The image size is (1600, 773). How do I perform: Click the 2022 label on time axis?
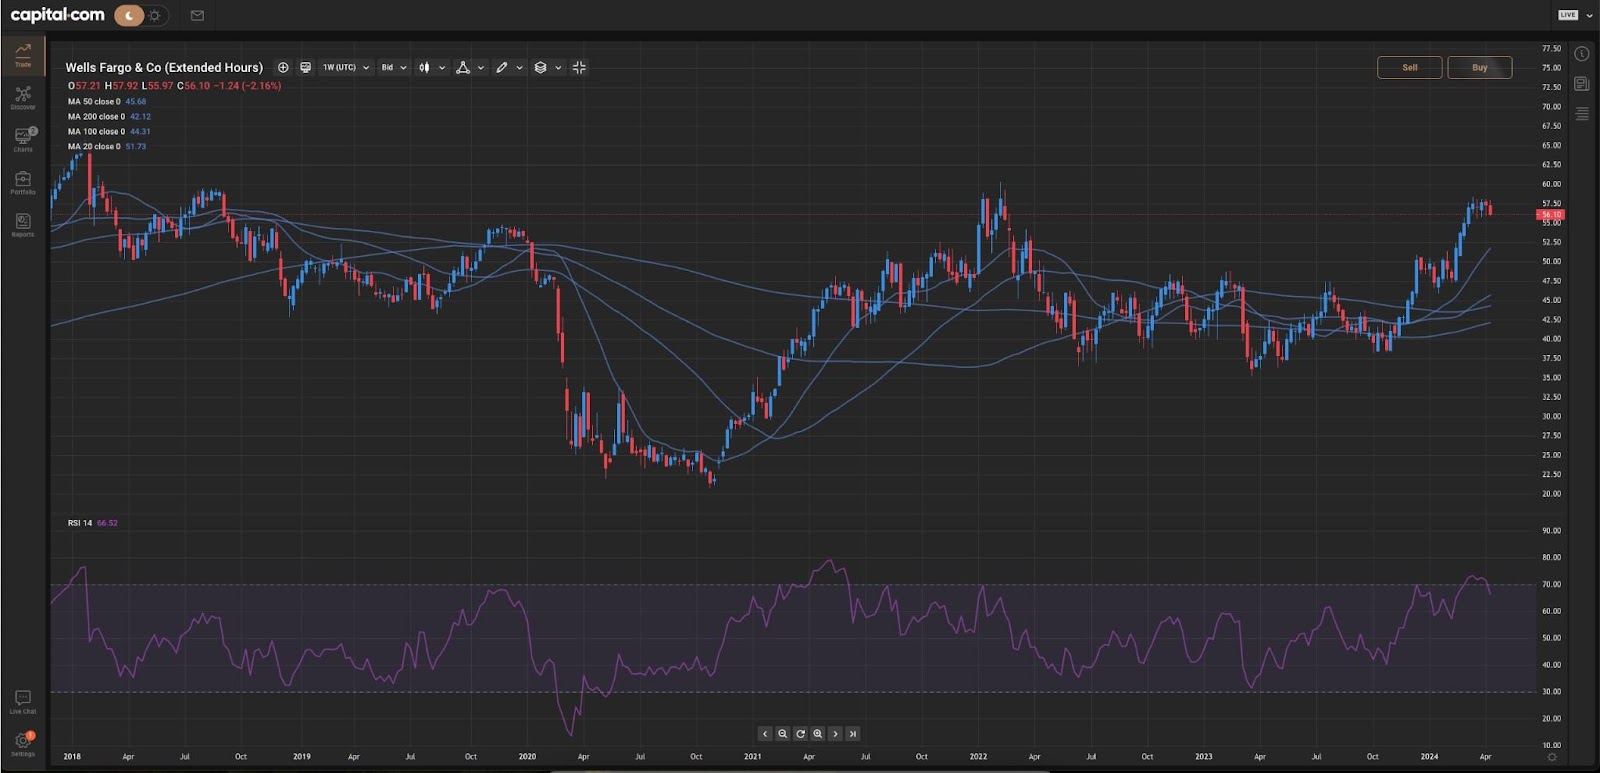tap(978, 756)
